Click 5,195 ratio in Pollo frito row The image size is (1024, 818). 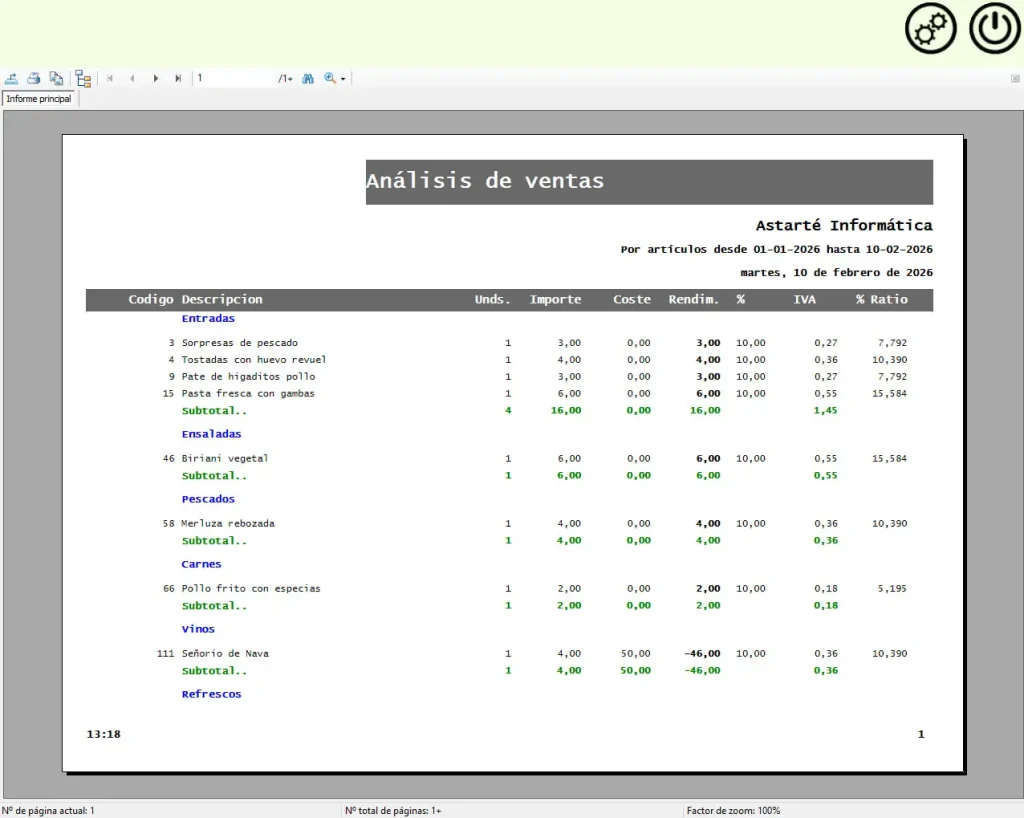pyautogui.click(x=892, y=588)
